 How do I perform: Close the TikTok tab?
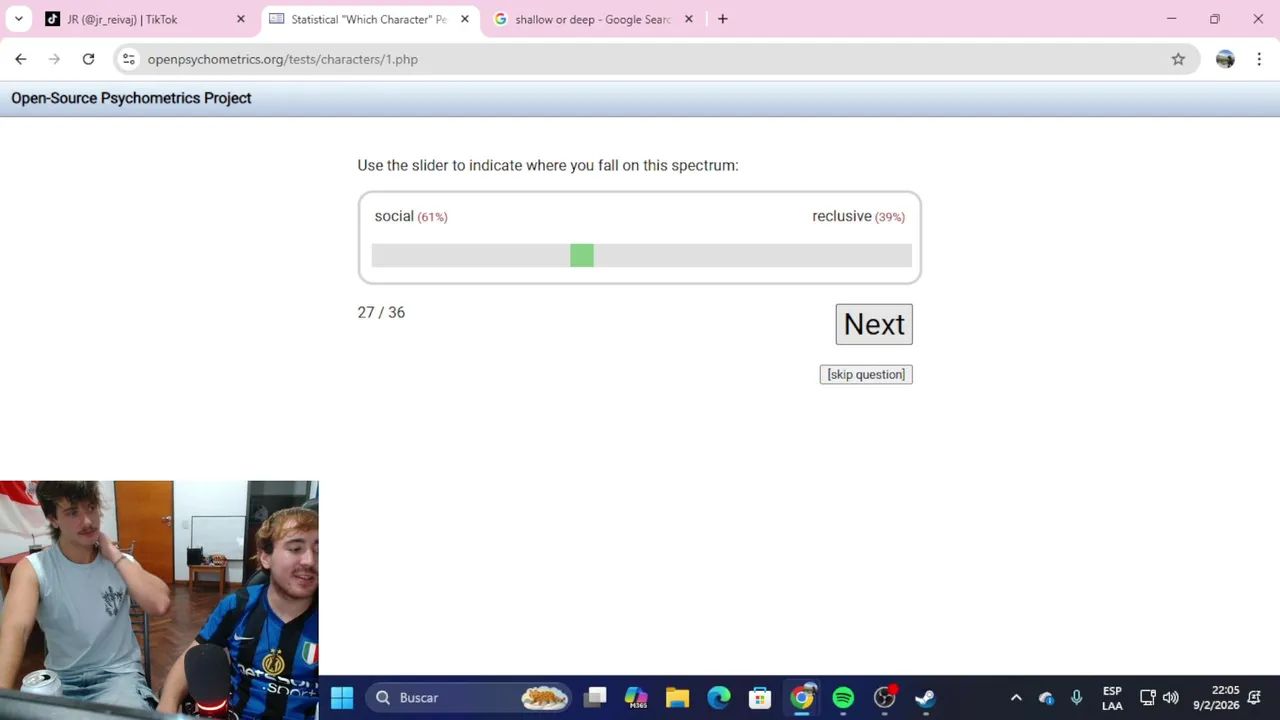coord(240,19)
